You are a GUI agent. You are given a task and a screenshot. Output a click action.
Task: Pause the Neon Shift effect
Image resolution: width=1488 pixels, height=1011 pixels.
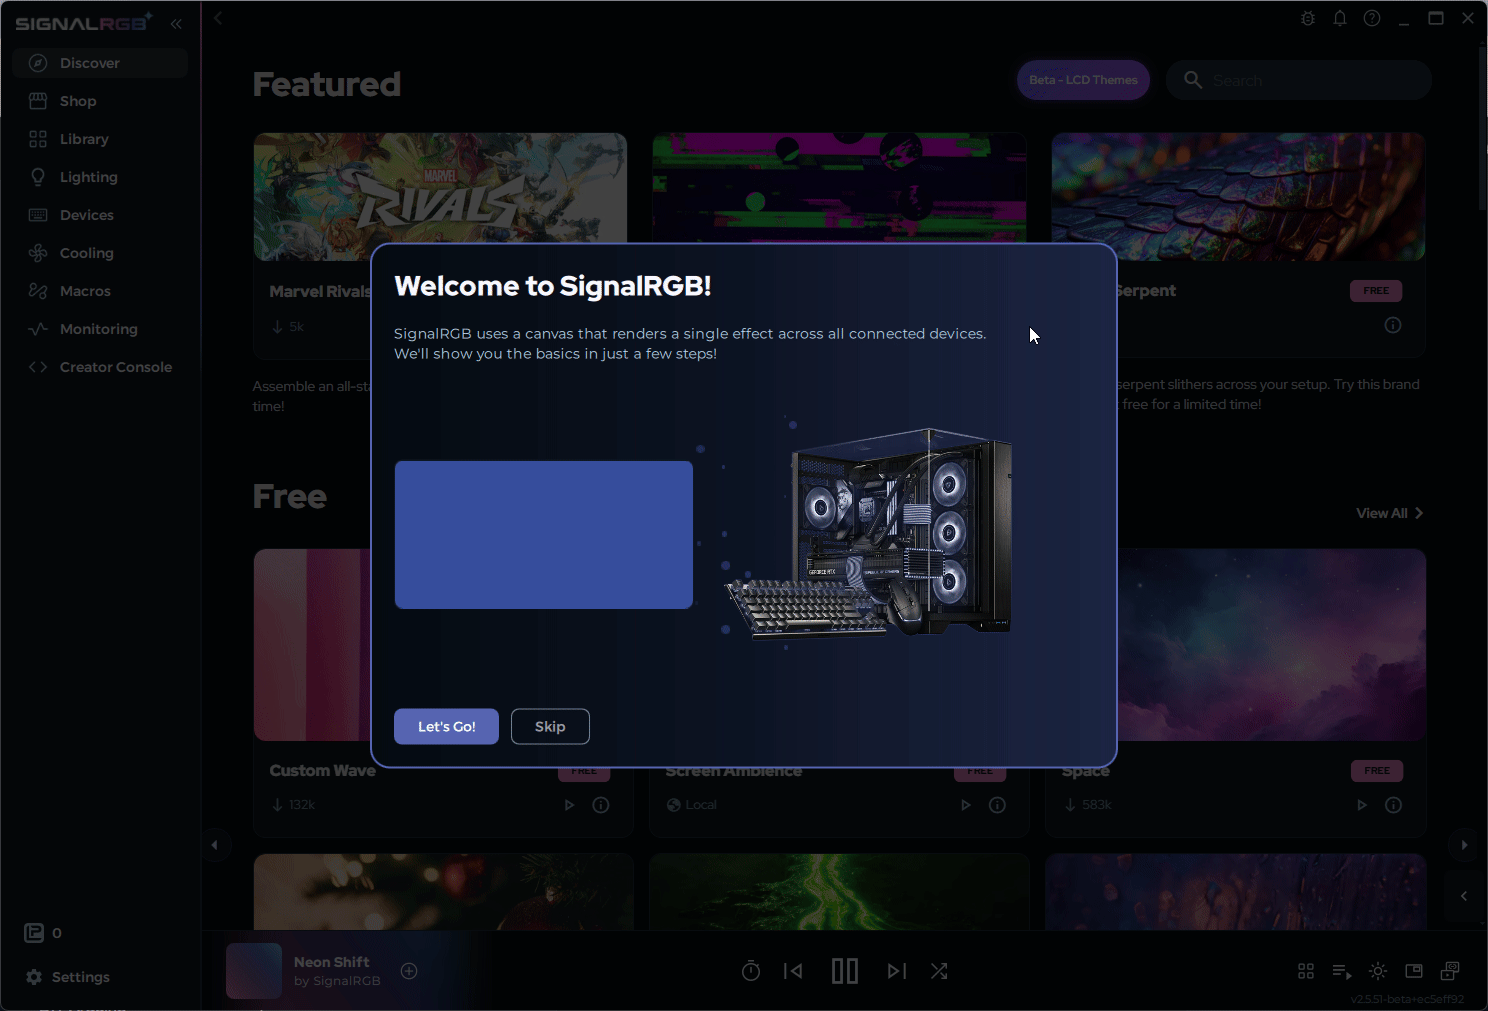tap(845, 970)
